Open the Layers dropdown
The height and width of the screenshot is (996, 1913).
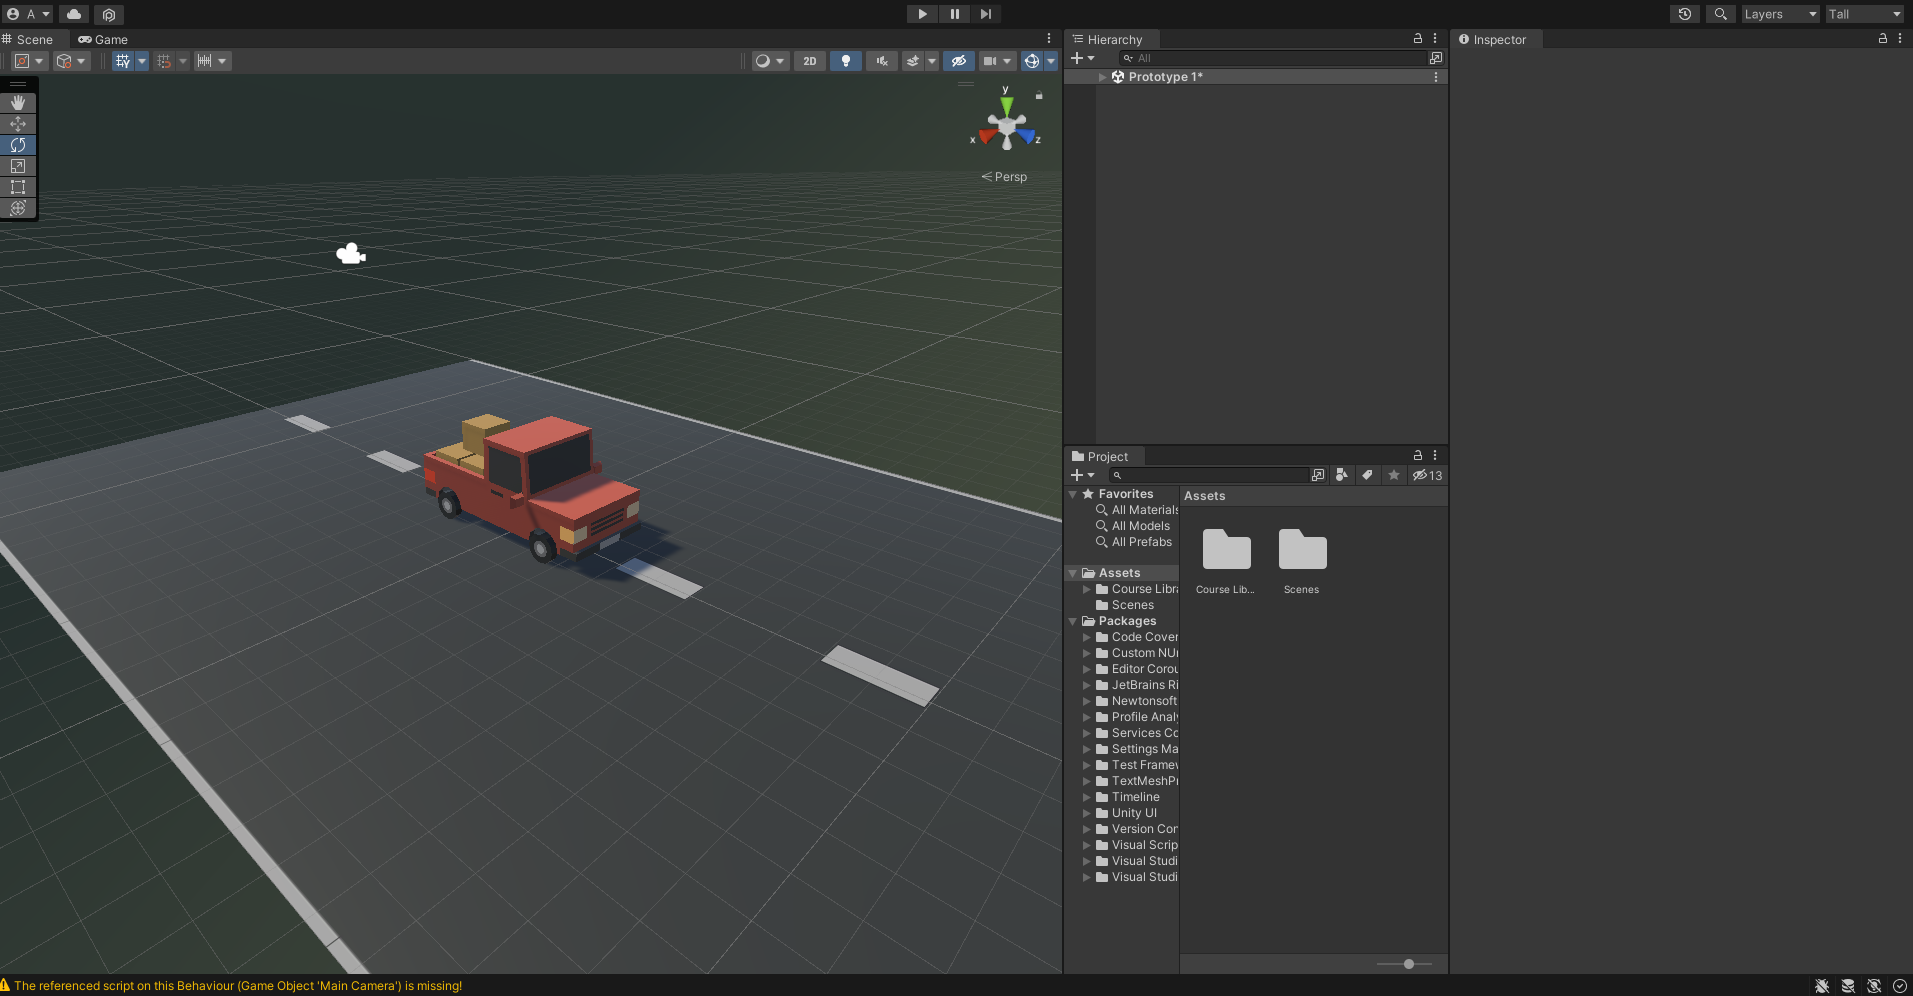1780,14
